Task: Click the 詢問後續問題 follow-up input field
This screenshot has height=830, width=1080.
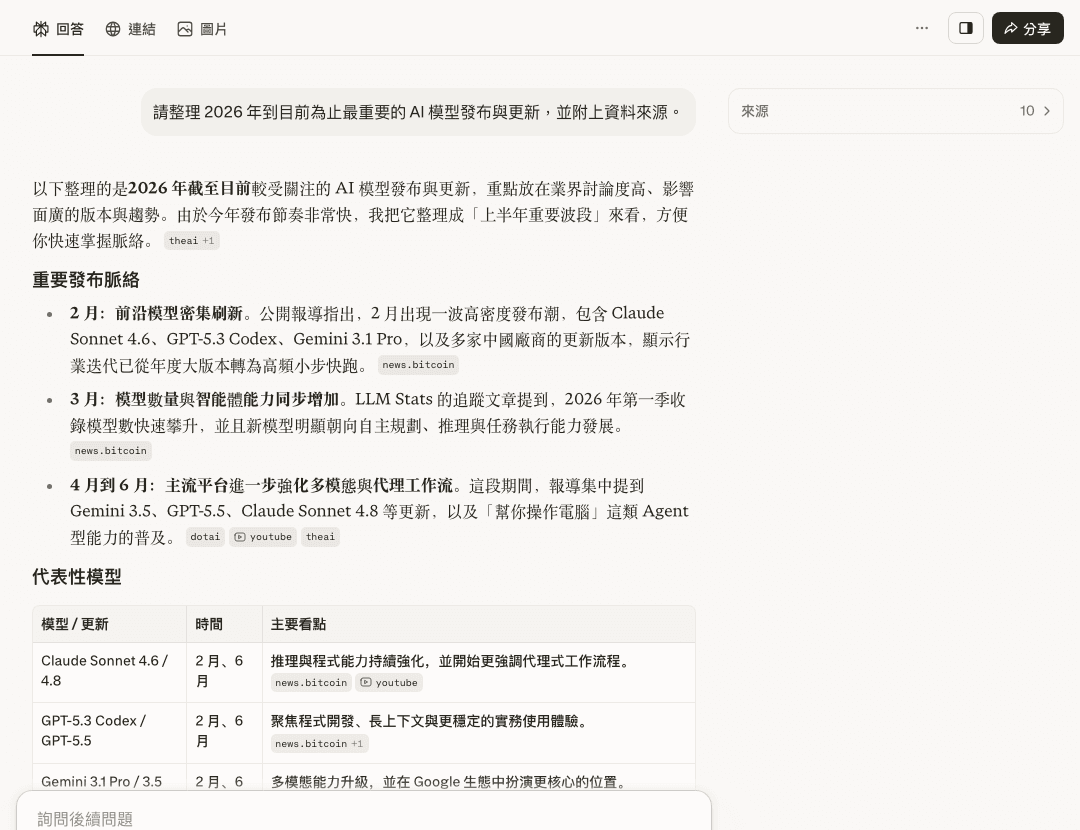Action: (364, 818)
